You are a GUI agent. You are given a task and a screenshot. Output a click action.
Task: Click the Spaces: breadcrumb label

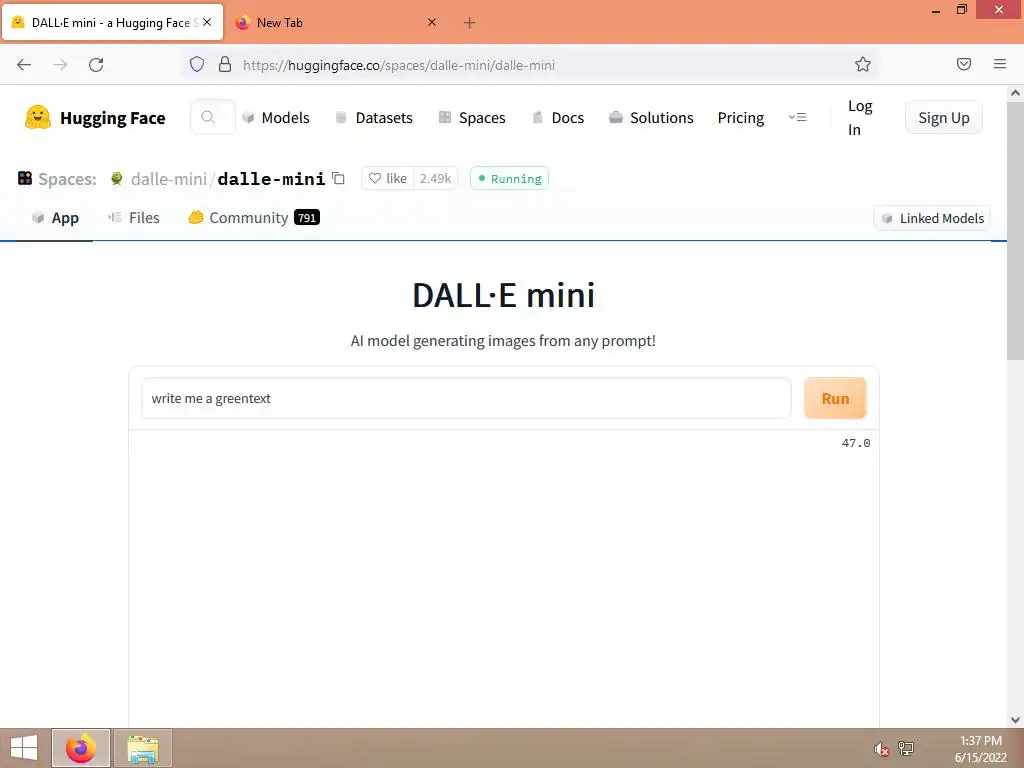click(x=67, y=179)
